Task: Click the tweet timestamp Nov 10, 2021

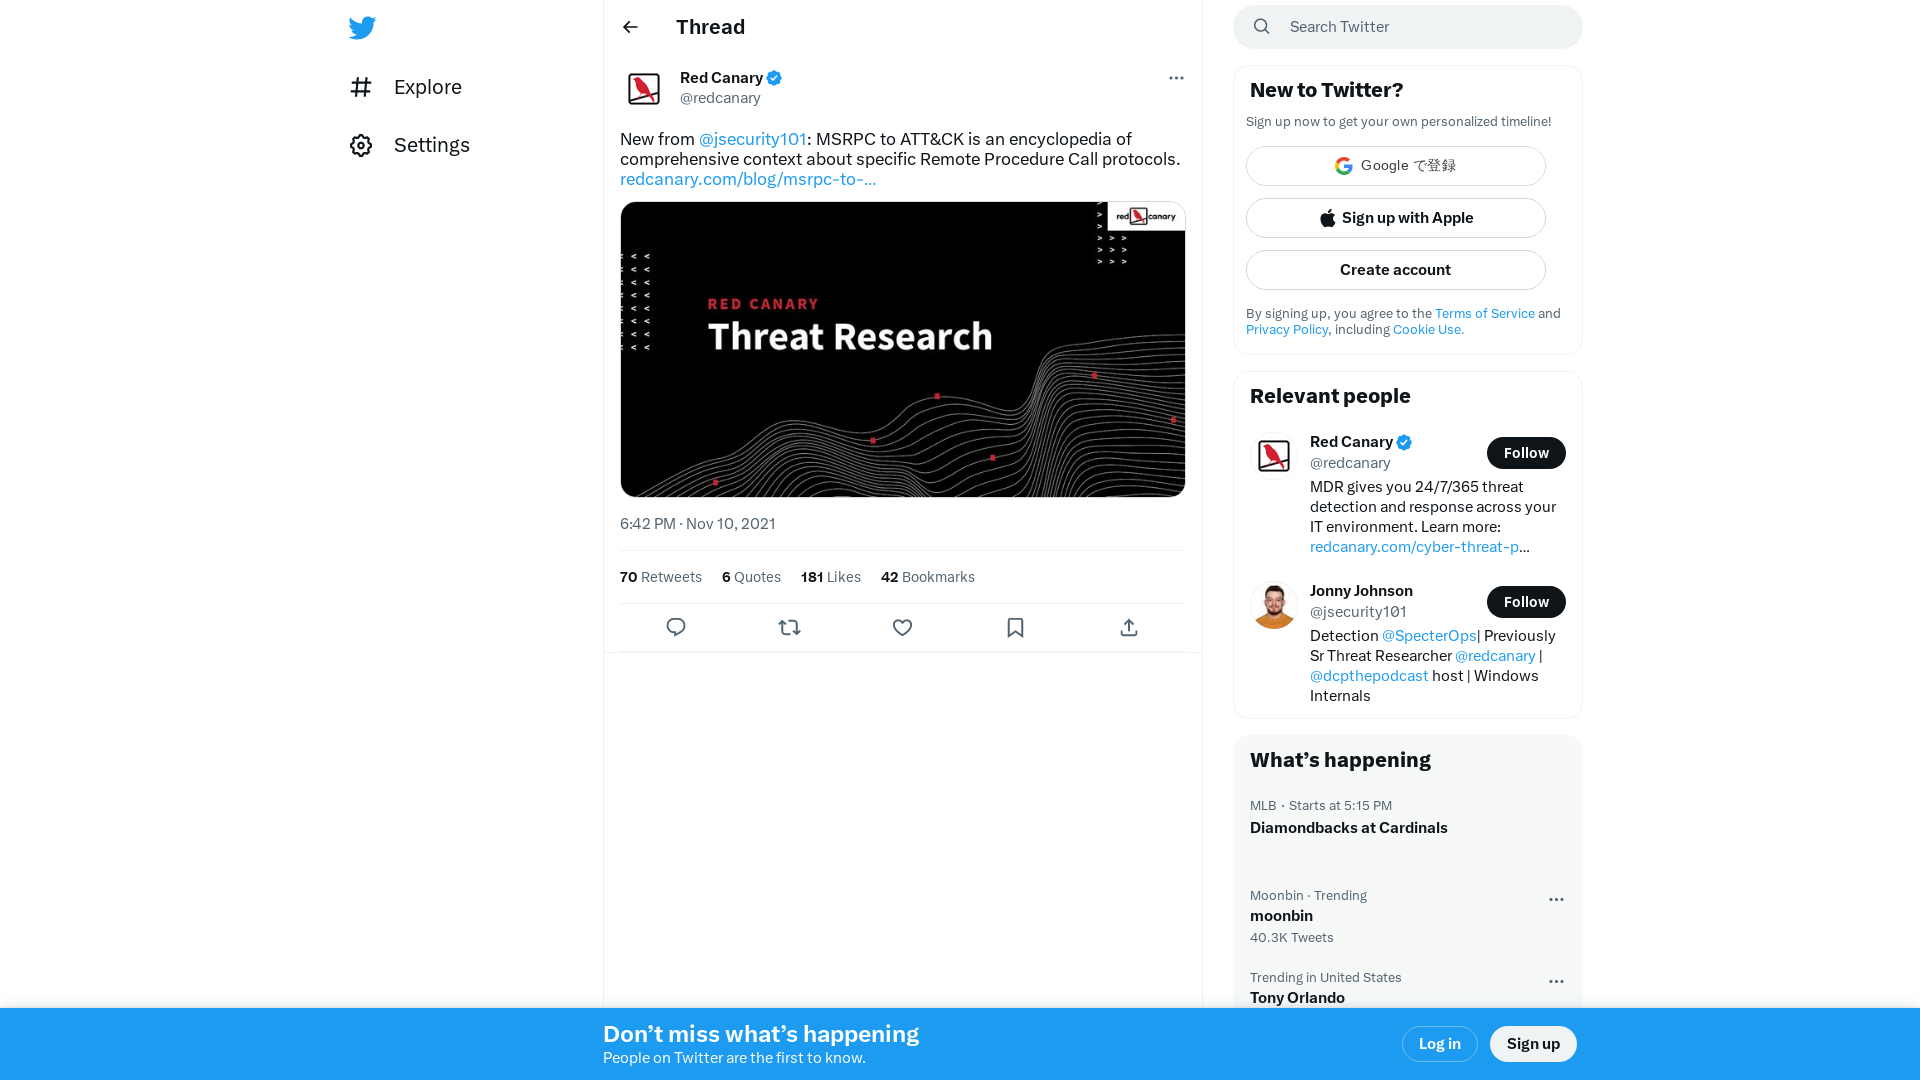Action: [x=698, y=524]
